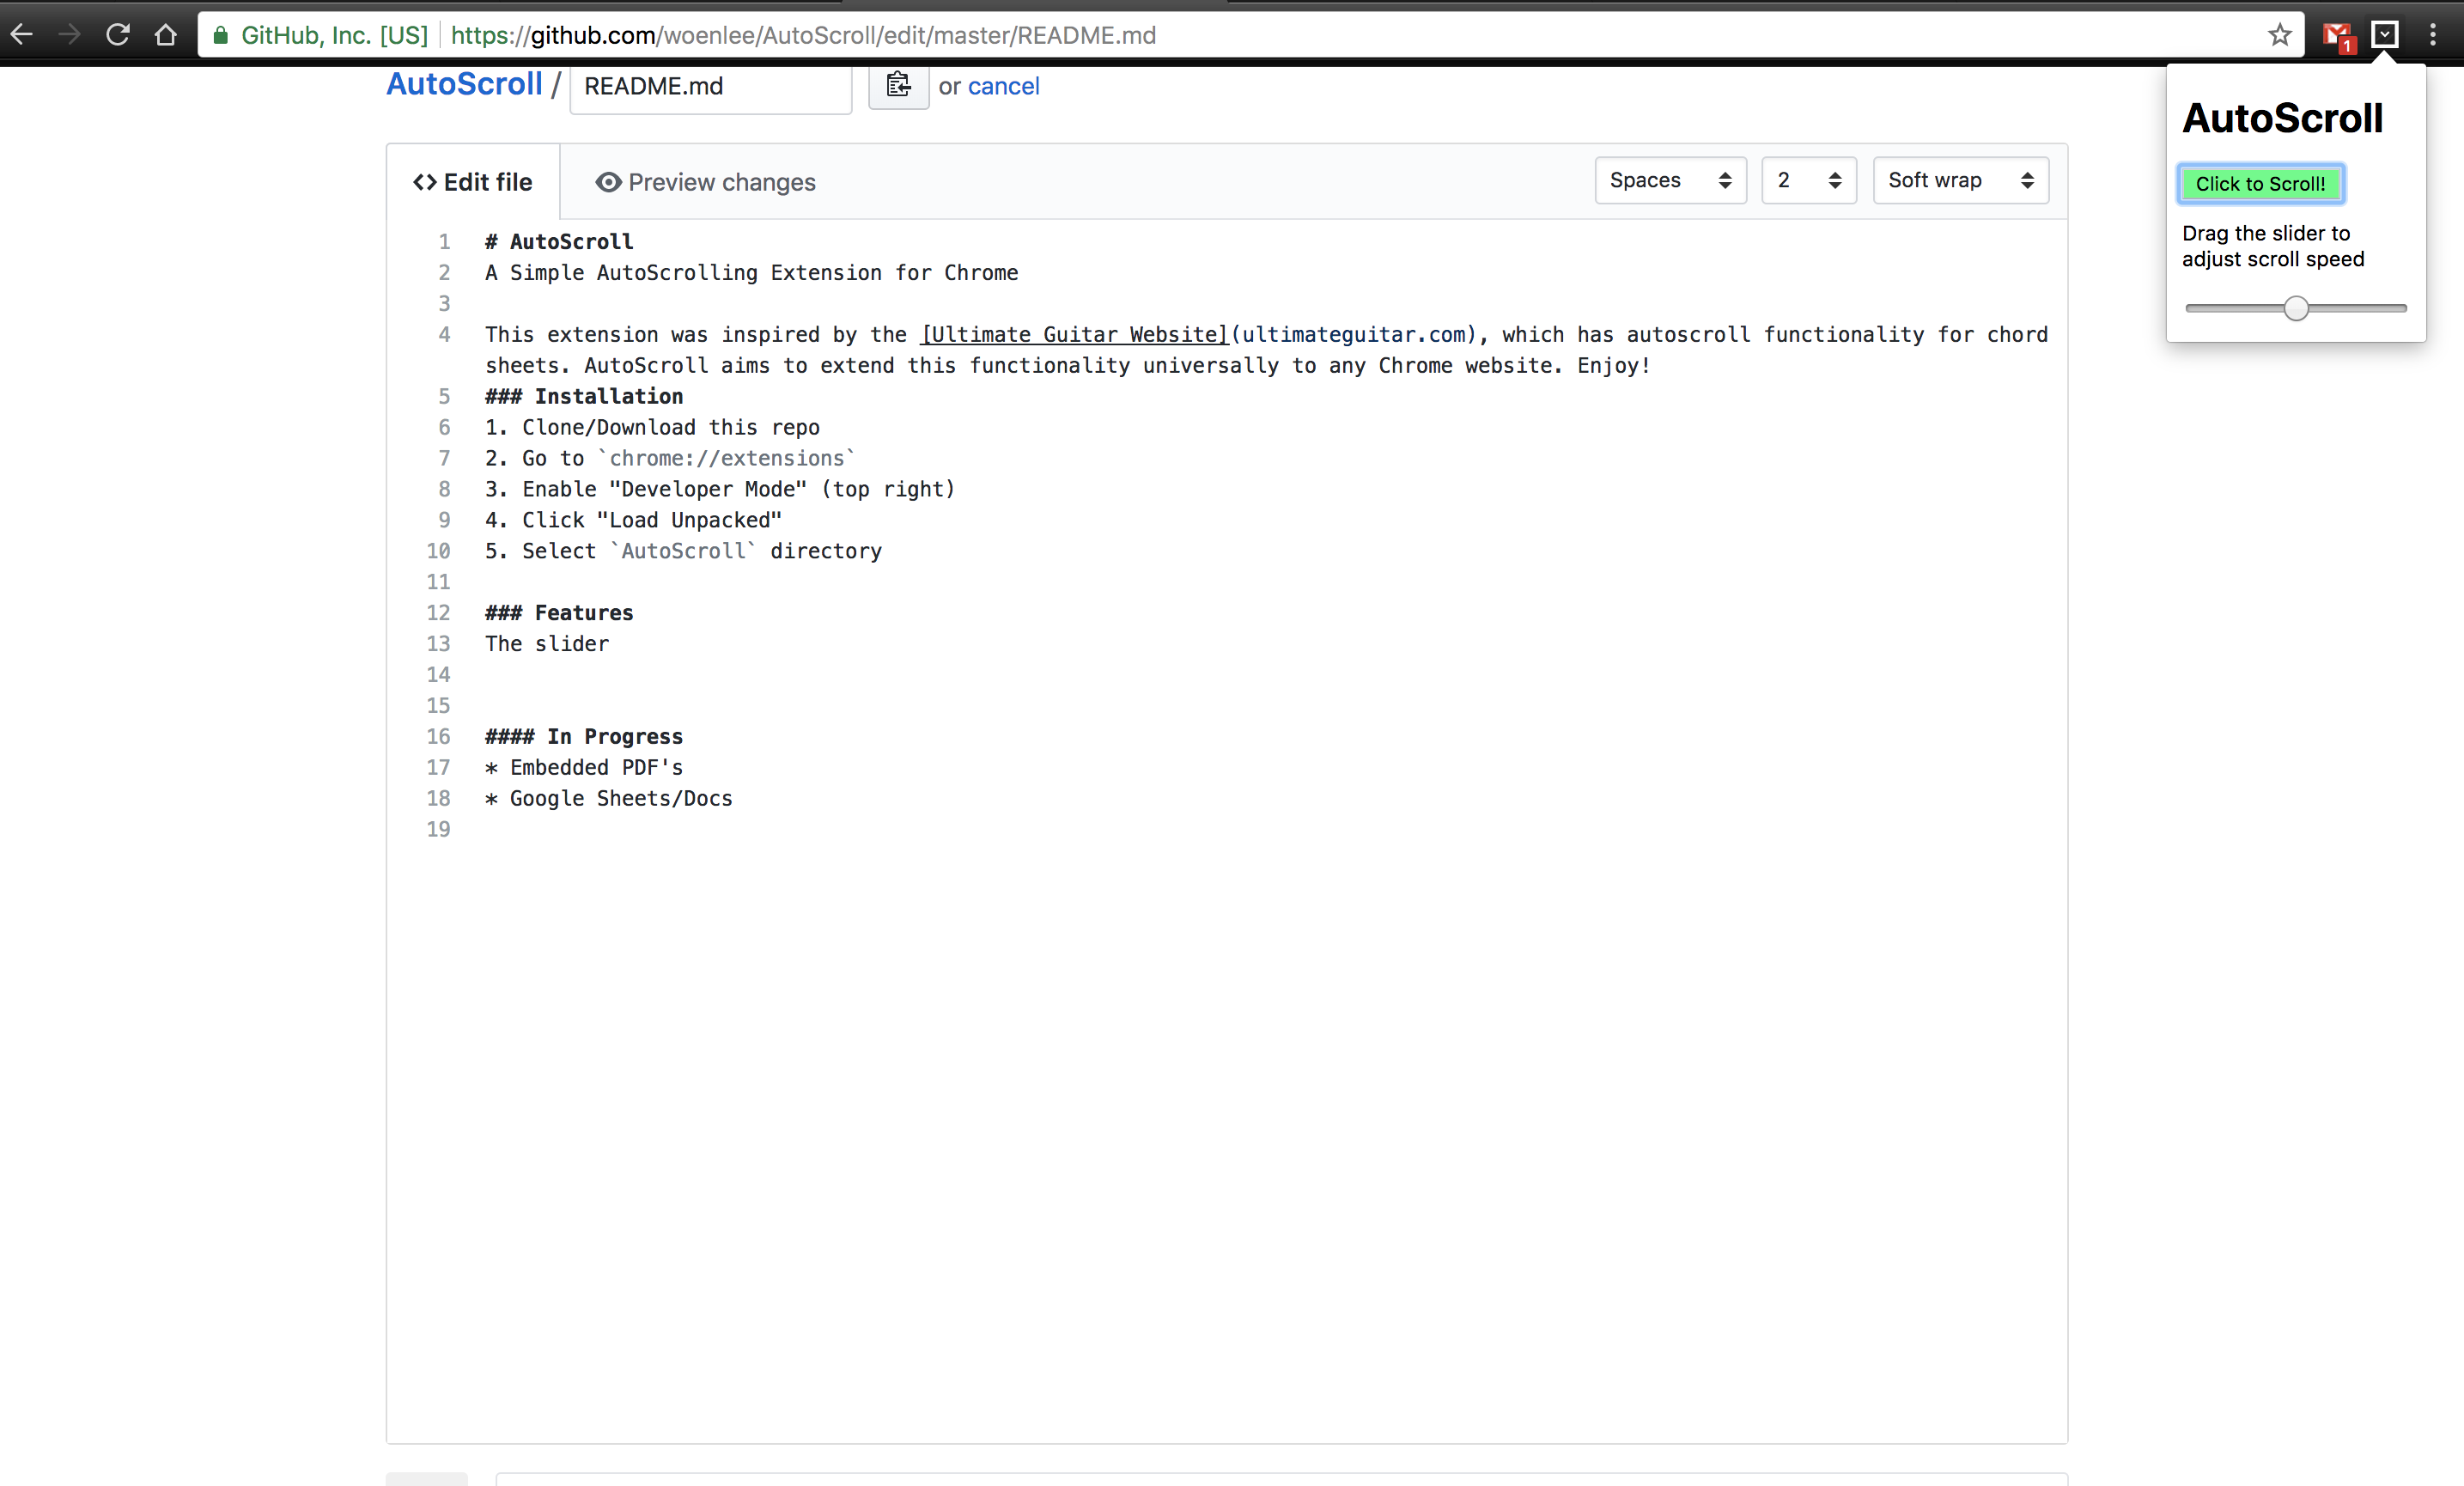The width and height of the screenshot is (2464, 1486).
Task: Click the clipboard copy path icon
Action: pyautogui.click(x=898, y=86)
